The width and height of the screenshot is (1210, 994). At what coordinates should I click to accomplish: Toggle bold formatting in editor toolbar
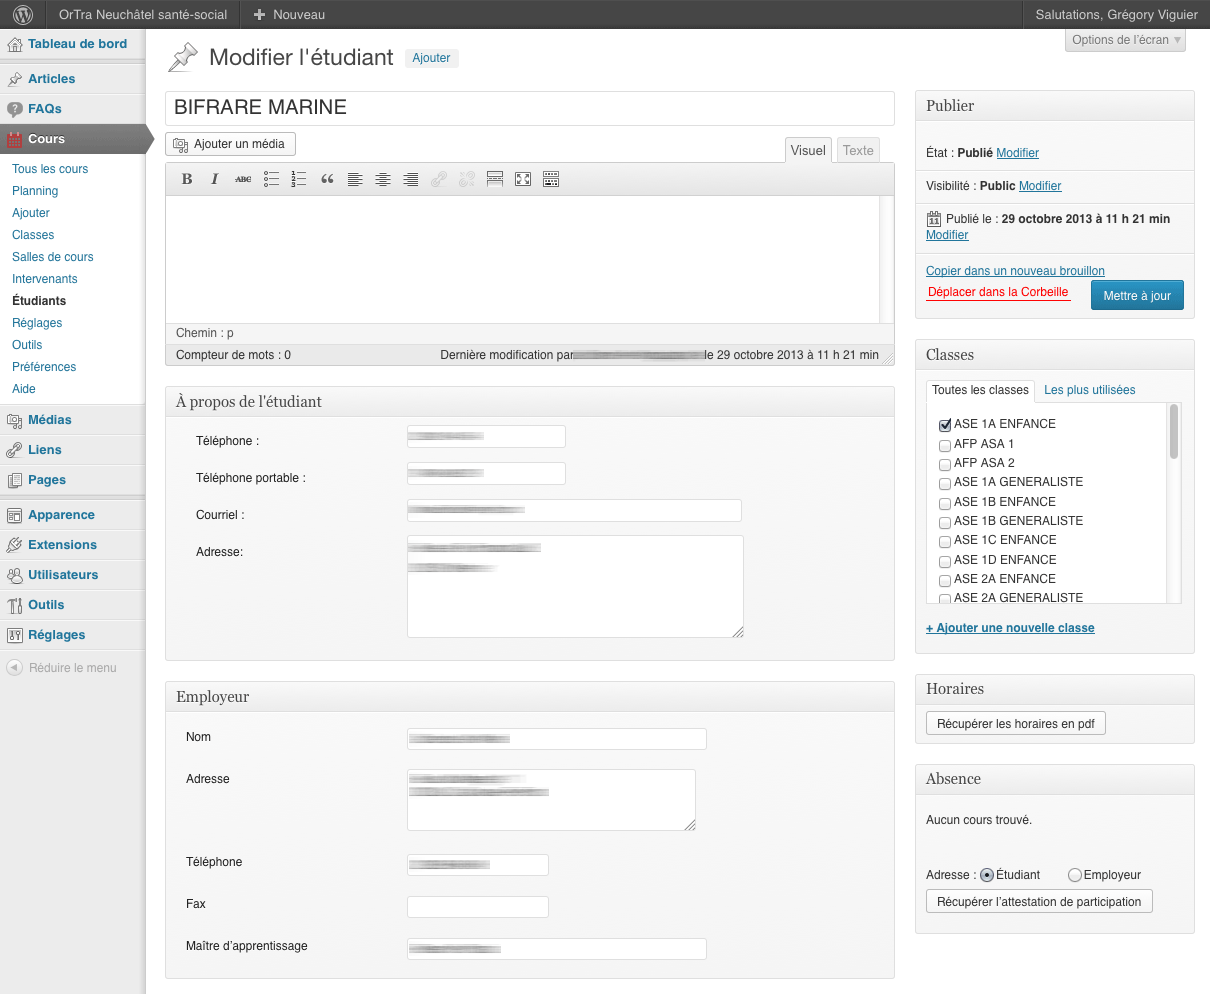click(x=187, y=179)
